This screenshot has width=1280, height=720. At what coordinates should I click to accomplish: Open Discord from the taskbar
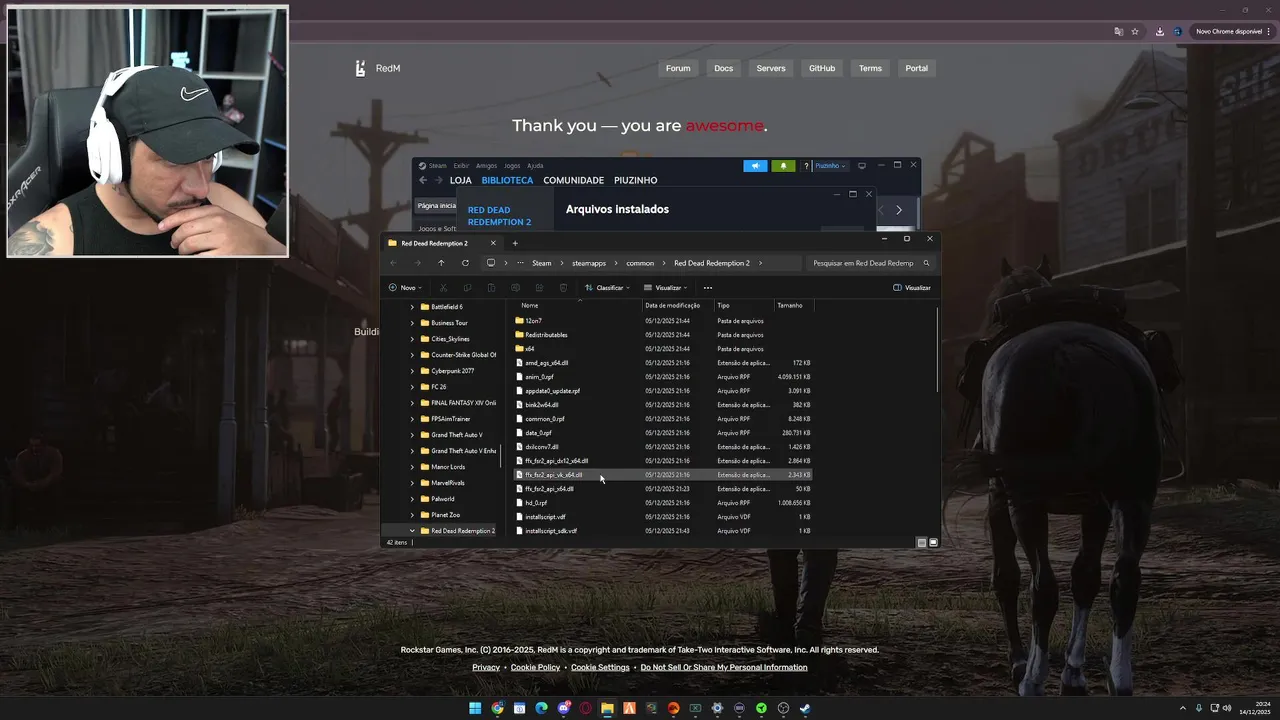click(563, 708)
